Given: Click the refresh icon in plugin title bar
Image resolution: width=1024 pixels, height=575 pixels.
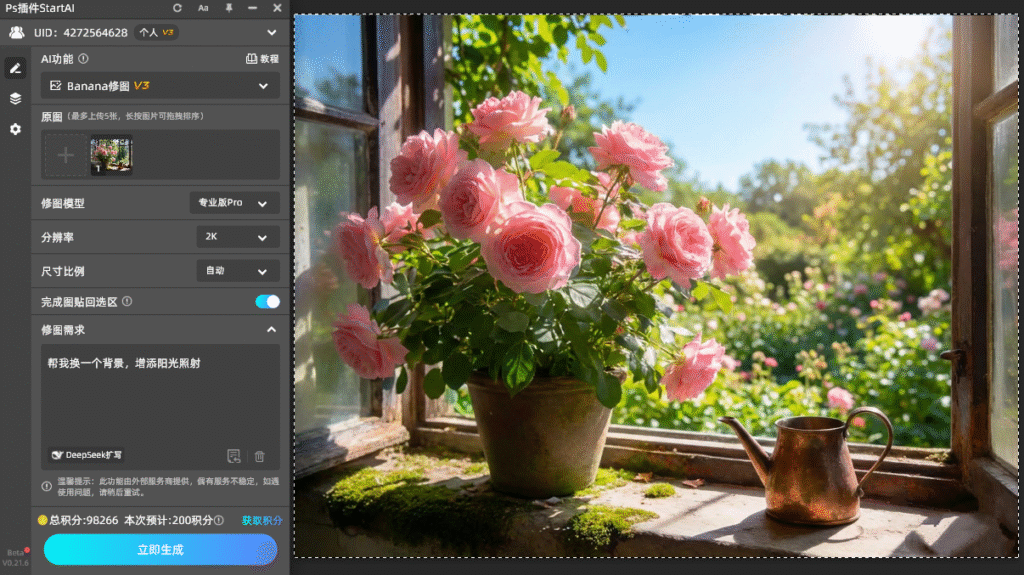Looking at the screenshot, I should point(177,8).
